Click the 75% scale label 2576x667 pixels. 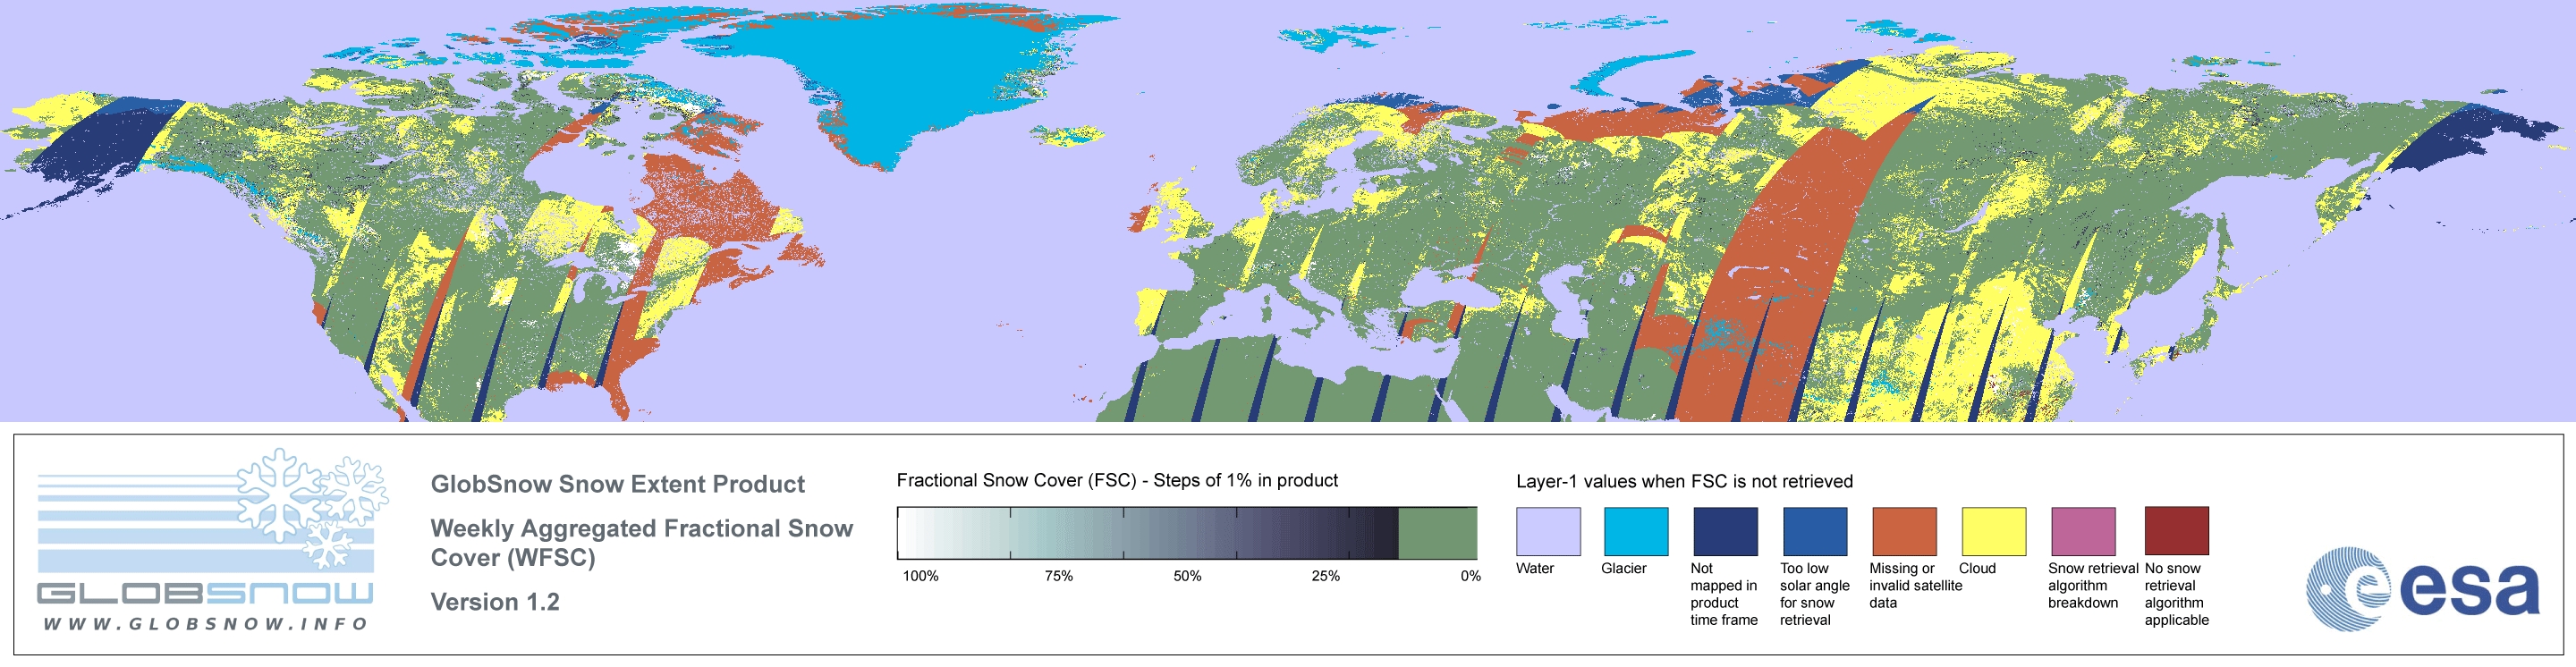coord(1059,576)
